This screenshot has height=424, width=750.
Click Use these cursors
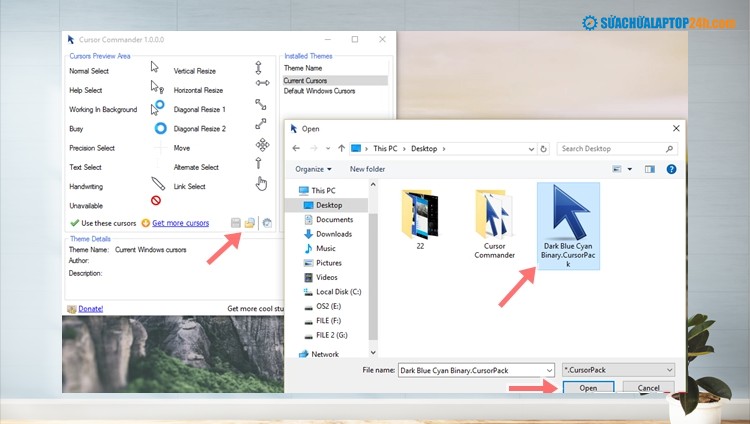[103, 223]
